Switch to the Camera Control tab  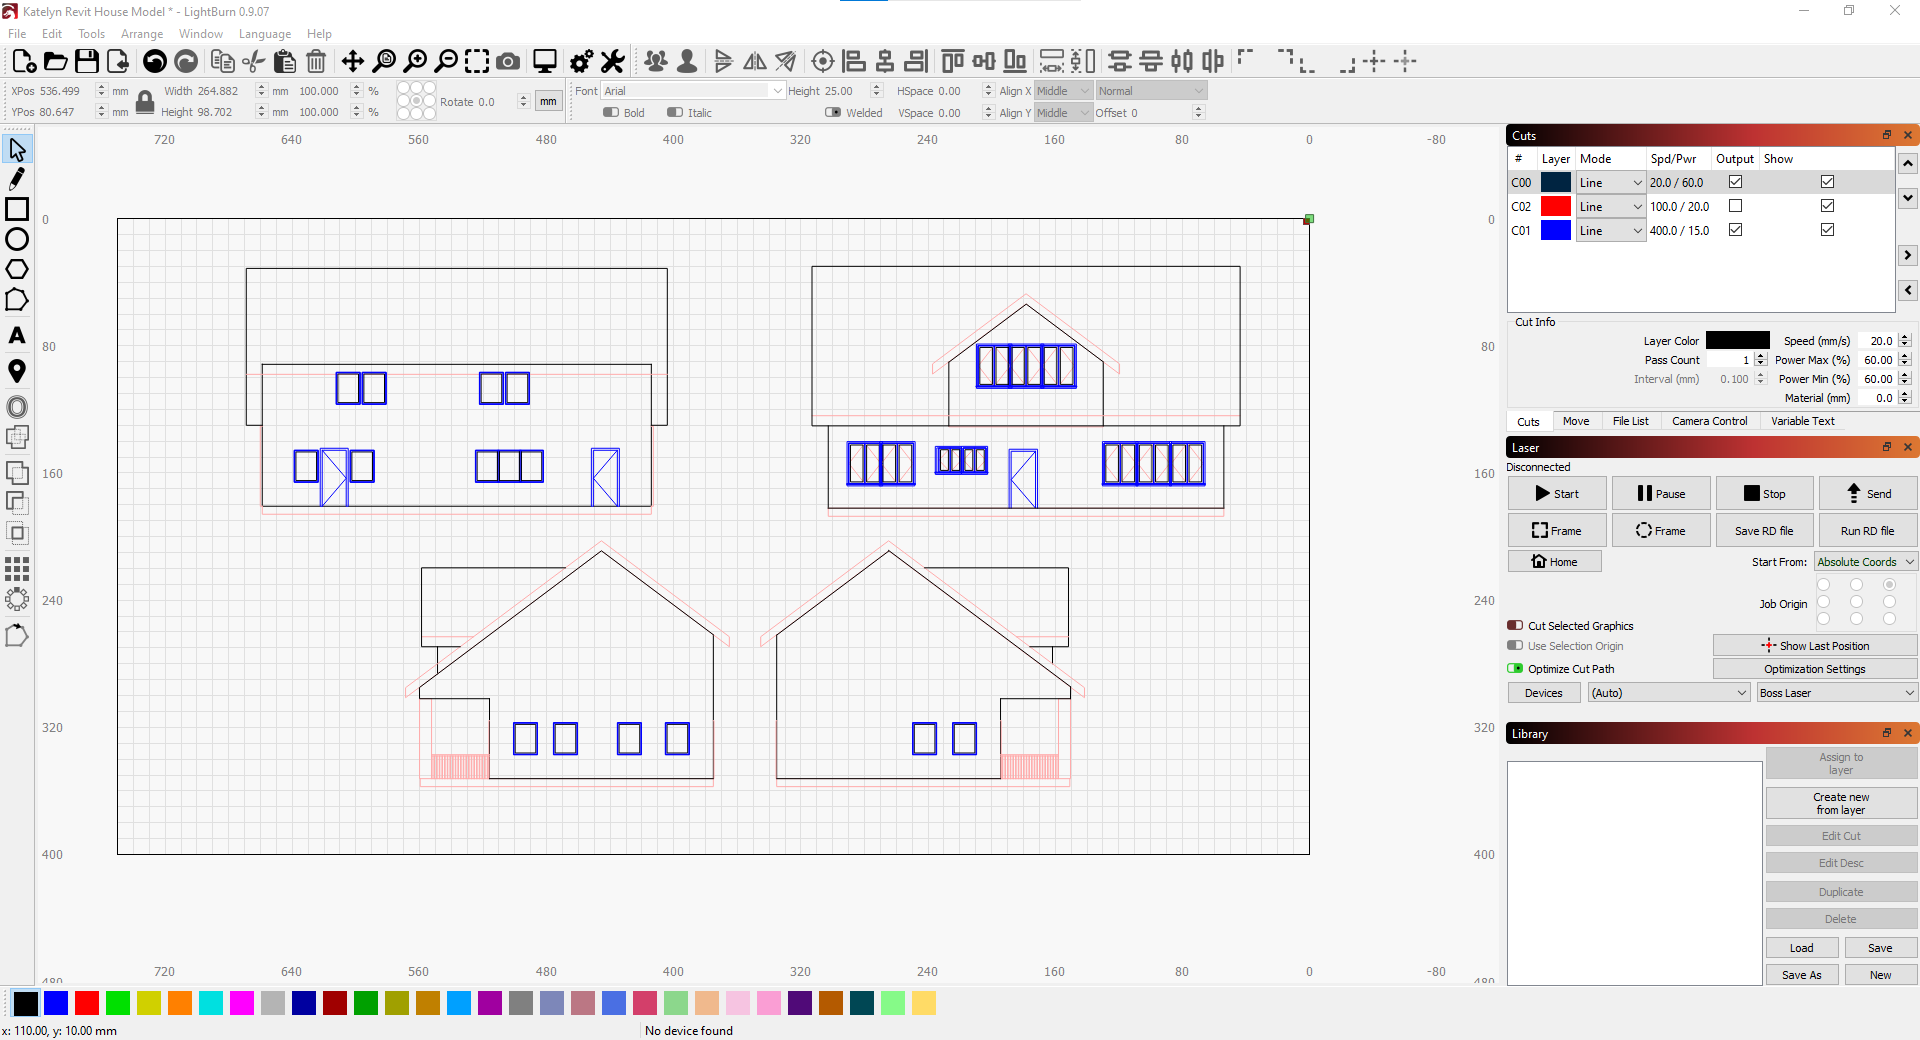pyautogui.click(x=1709, y=421)
